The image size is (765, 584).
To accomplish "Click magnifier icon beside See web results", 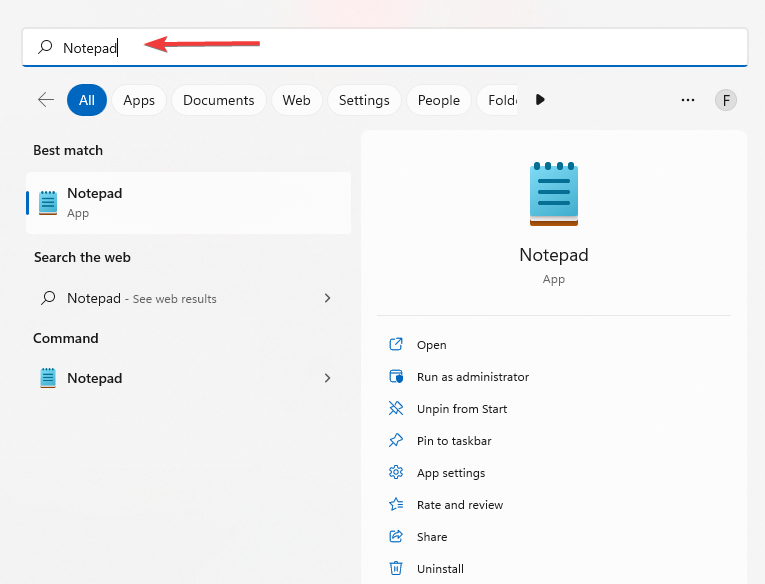I will (x=48, y=298).
